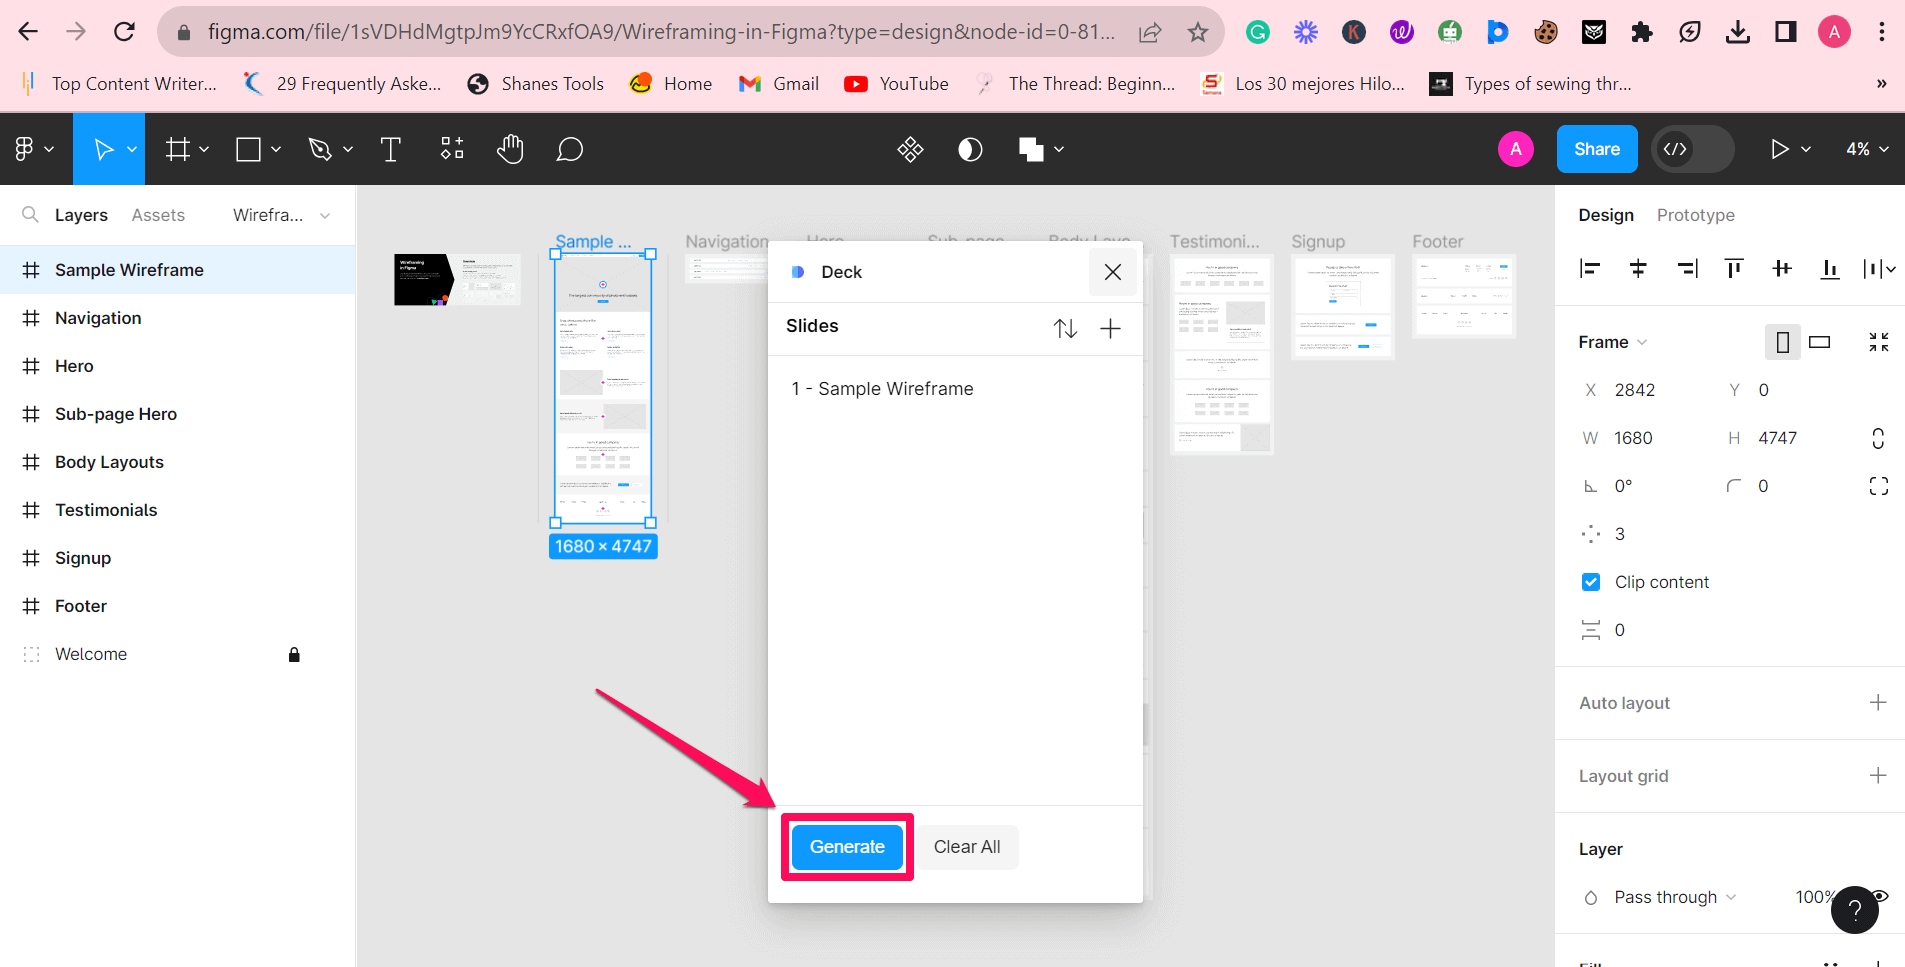Open the zoom level 4% dropdown
The height and width of the screenshot is (967, 1905).
coord(1866,149)
